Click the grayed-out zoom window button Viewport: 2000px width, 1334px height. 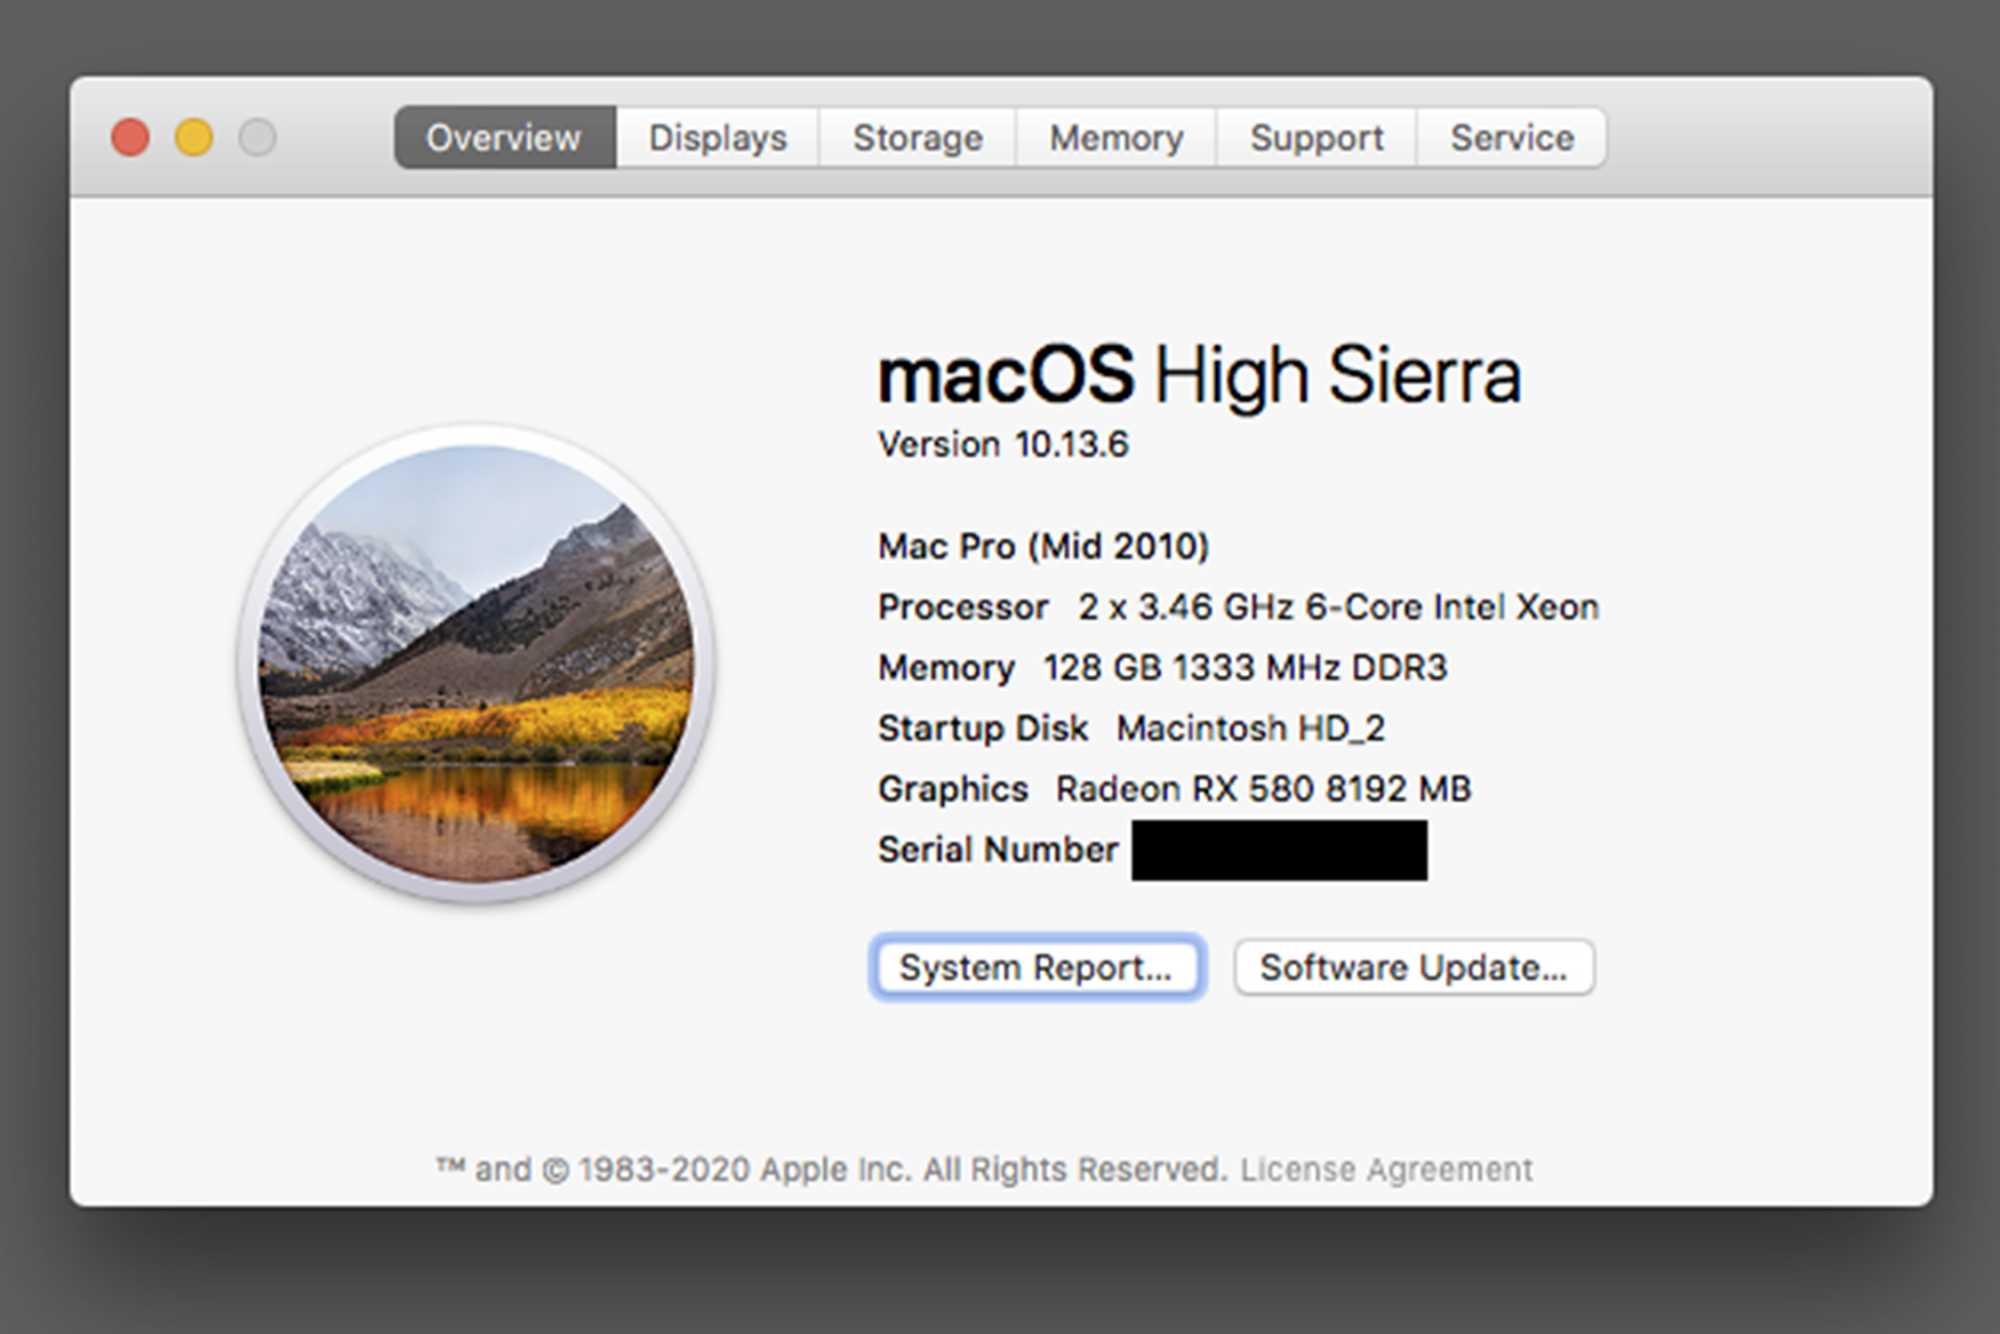(257, 137)
